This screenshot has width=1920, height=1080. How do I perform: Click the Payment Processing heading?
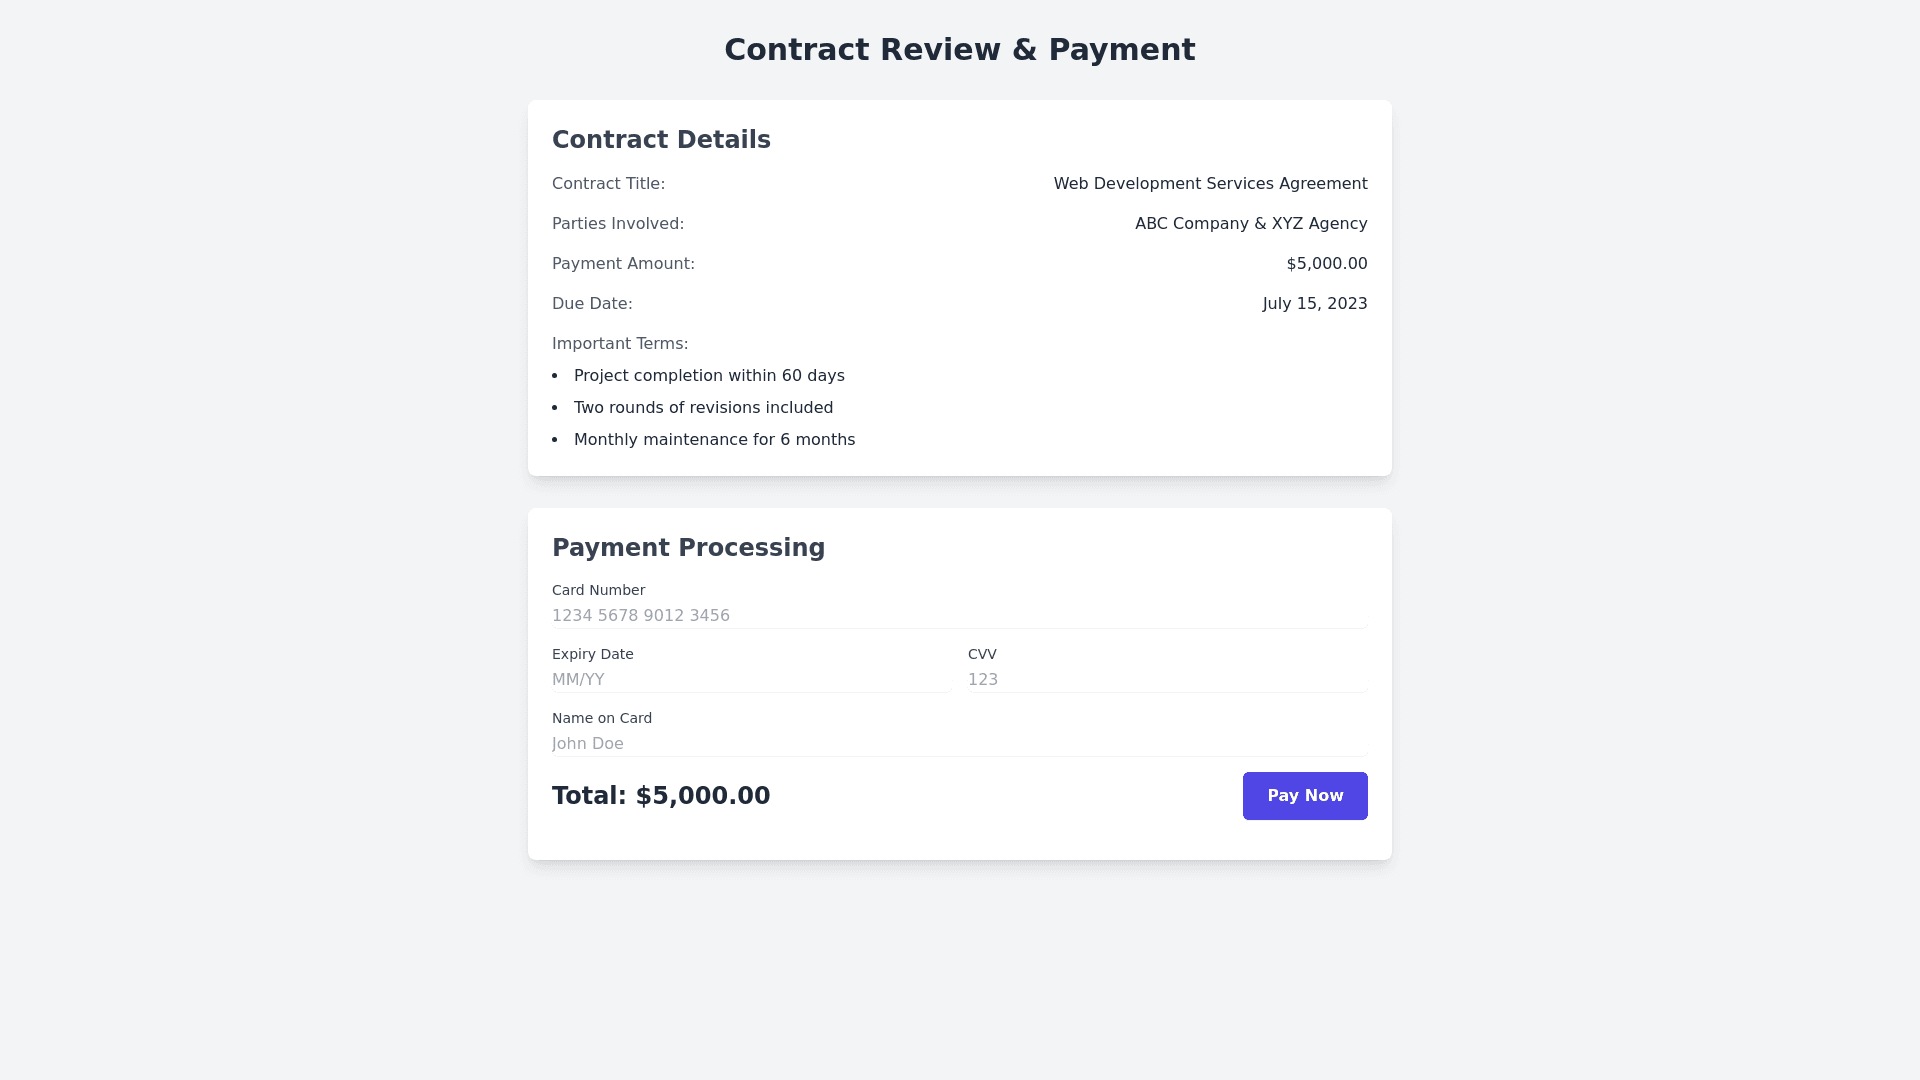(x=688, y=548)
